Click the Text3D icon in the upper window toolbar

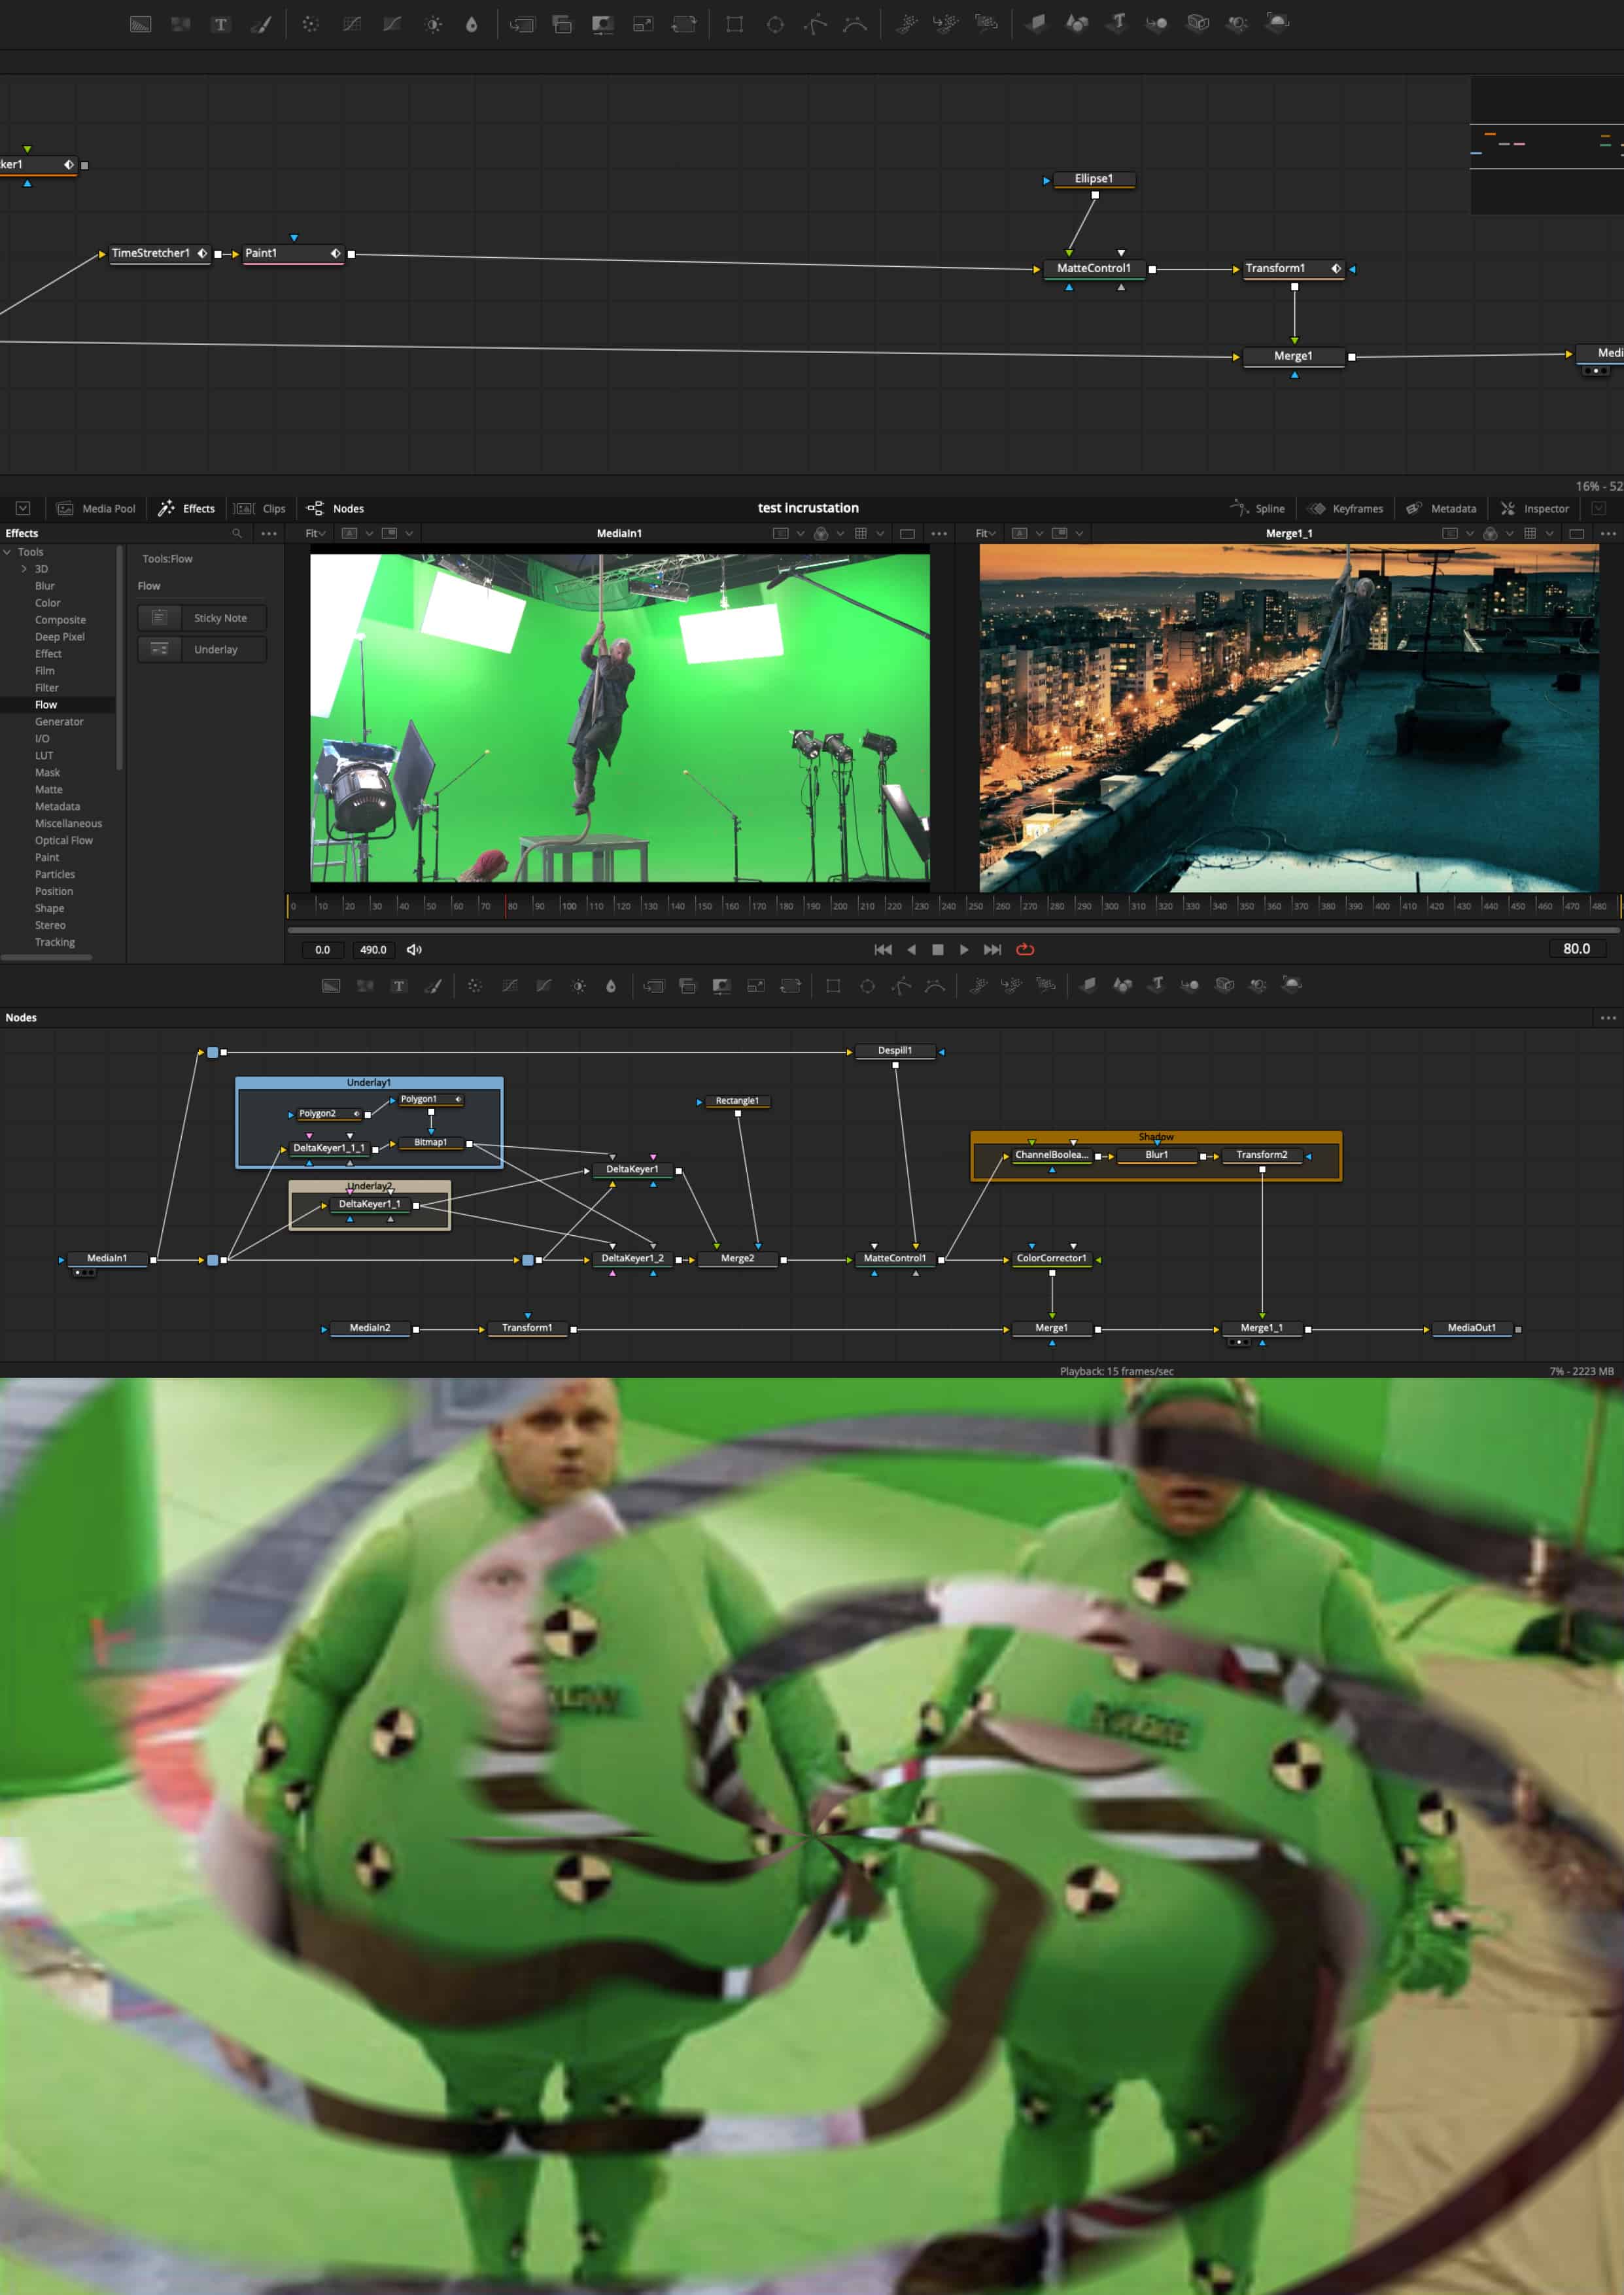click(x=1117, y=22)
